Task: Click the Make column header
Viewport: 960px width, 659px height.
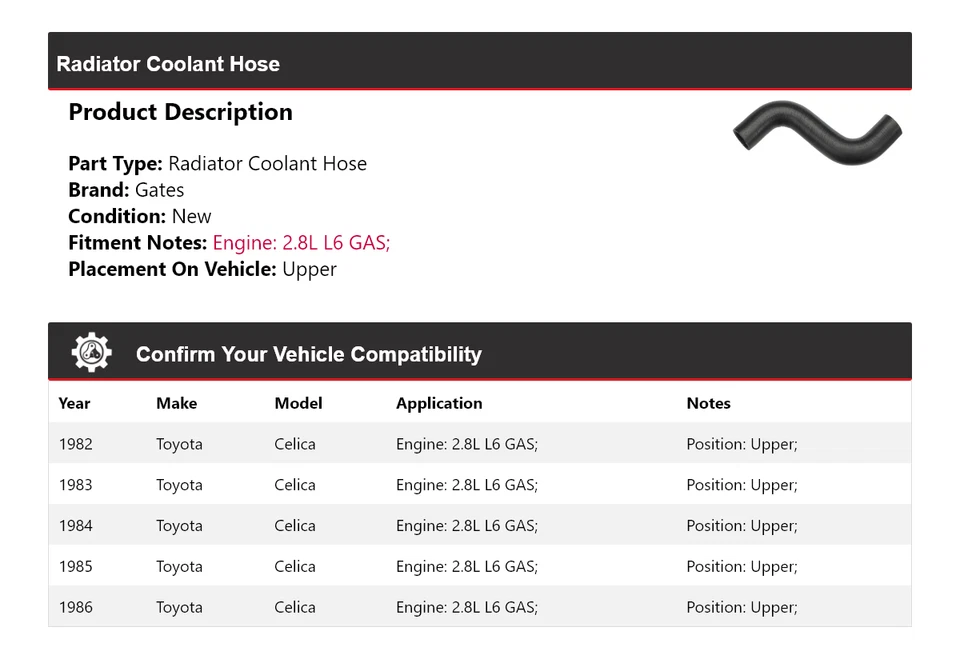Action: 176,403
